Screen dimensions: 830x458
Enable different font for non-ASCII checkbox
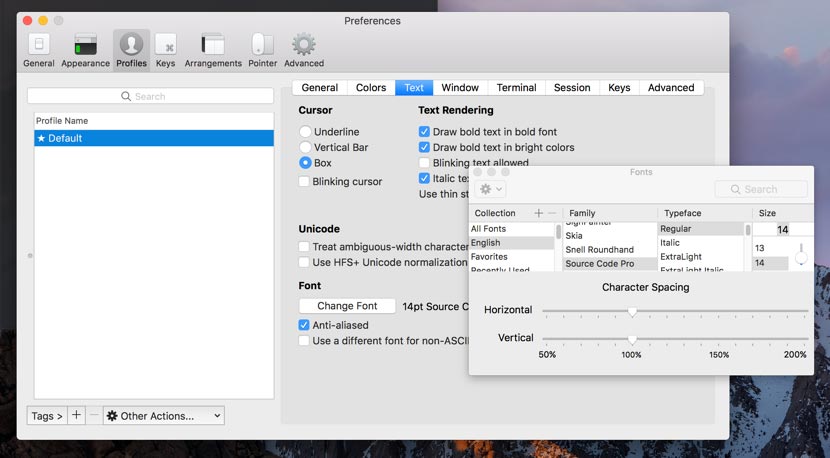(x=304, y=340)
